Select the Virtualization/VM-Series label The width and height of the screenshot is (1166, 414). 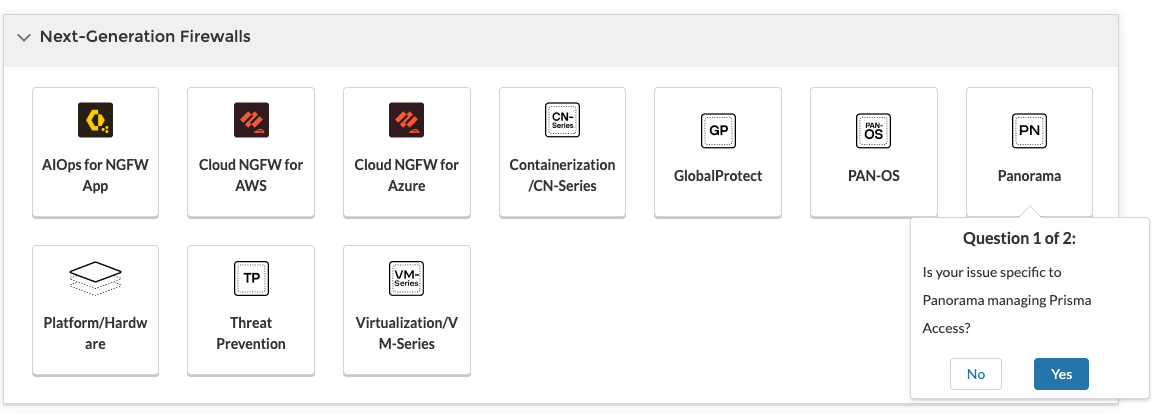406,333
